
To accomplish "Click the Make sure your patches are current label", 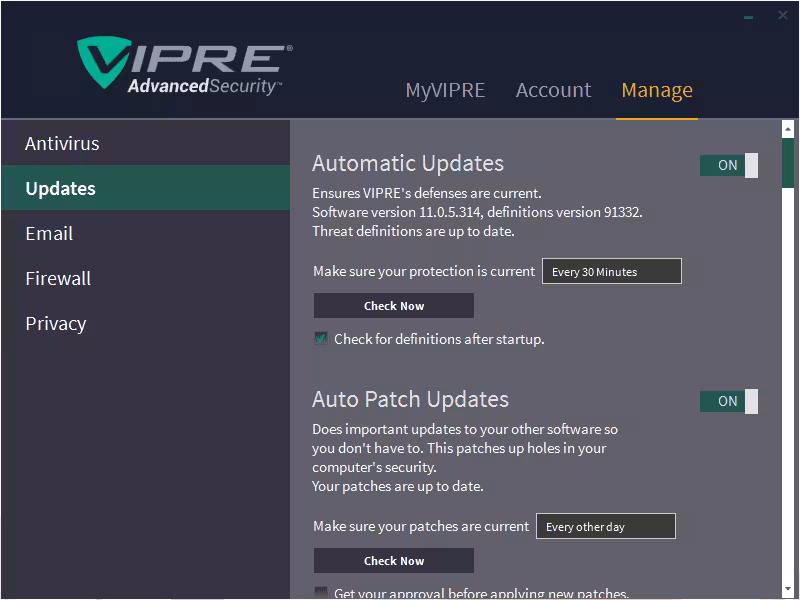I will click(x=421, y=527).
